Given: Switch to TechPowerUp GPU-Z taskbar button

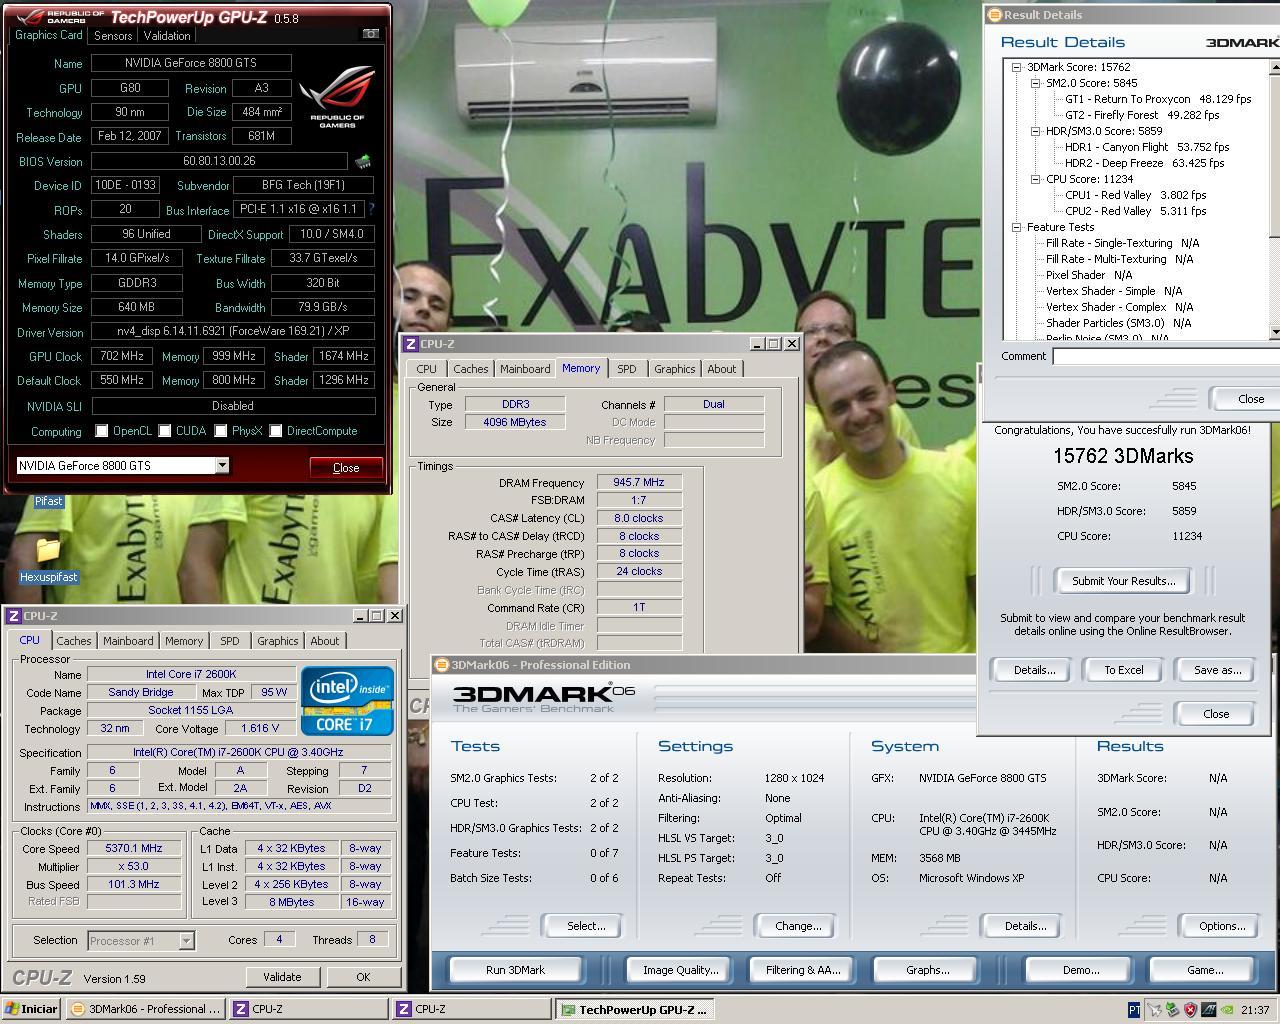Looking at the screenshot, I should (633, 1009).
